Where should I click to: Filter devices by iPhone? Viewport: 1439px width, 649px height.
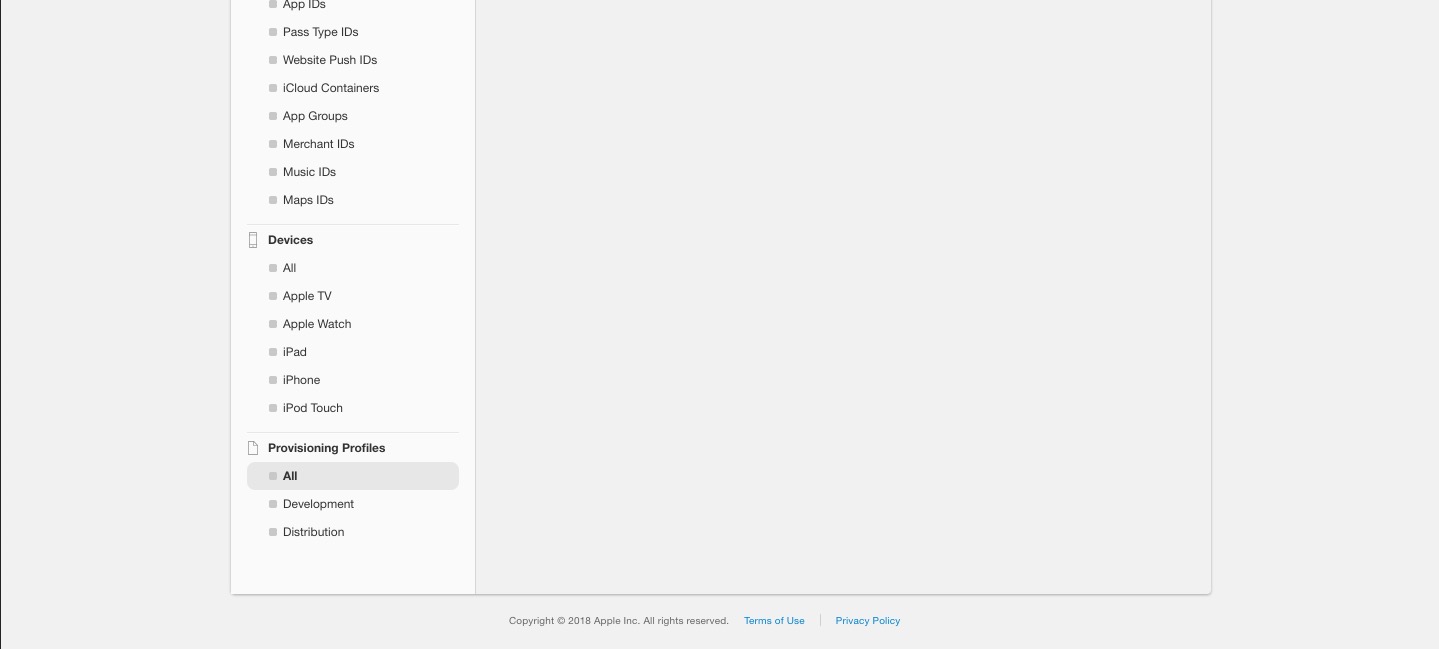pos(301,380)
